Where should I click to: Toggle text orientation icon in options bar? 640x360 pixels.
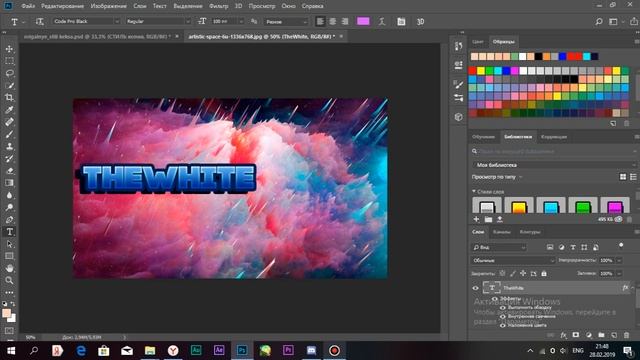(x=39, y=22)
